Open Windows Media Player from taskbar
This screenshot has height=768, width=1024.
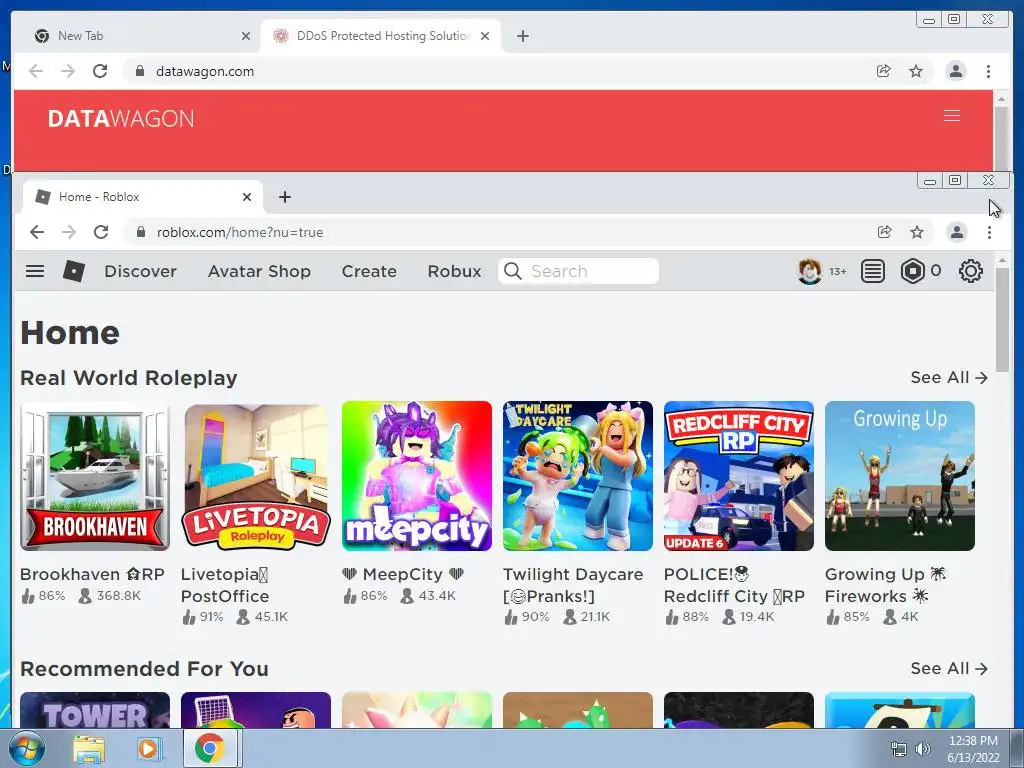coord(148,749)
